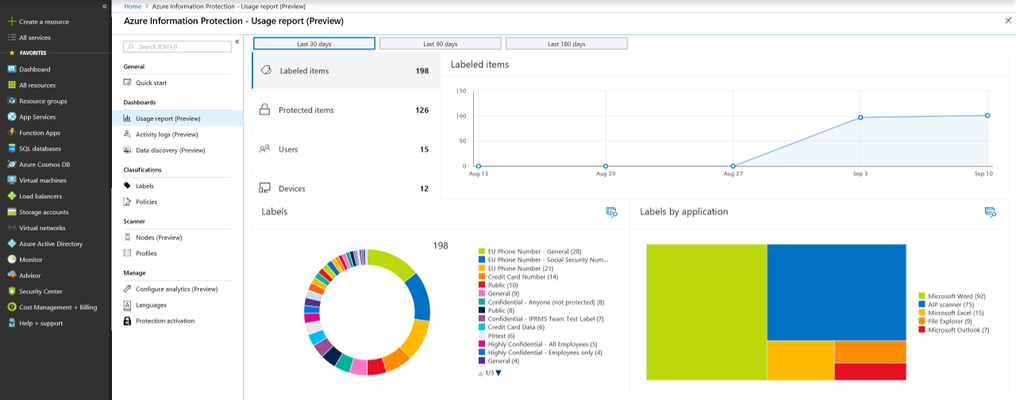
Task: Click the Labels tag icon under Classifications
Action: (x=128, y=186)
